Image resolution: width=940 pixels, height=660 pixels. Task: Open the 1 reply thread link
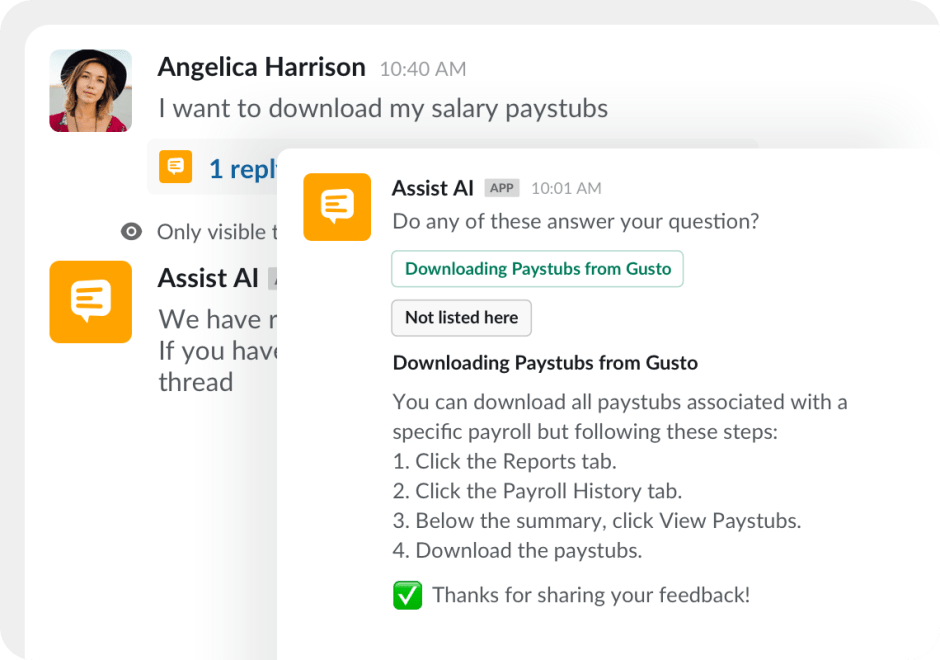[242, 169]
